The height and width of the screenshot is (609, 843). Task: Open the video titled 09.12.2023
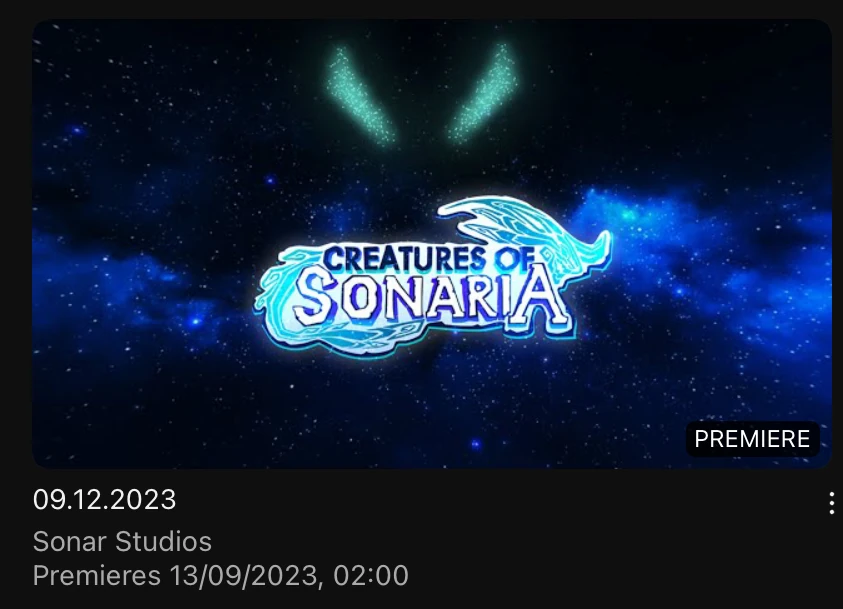104,499
